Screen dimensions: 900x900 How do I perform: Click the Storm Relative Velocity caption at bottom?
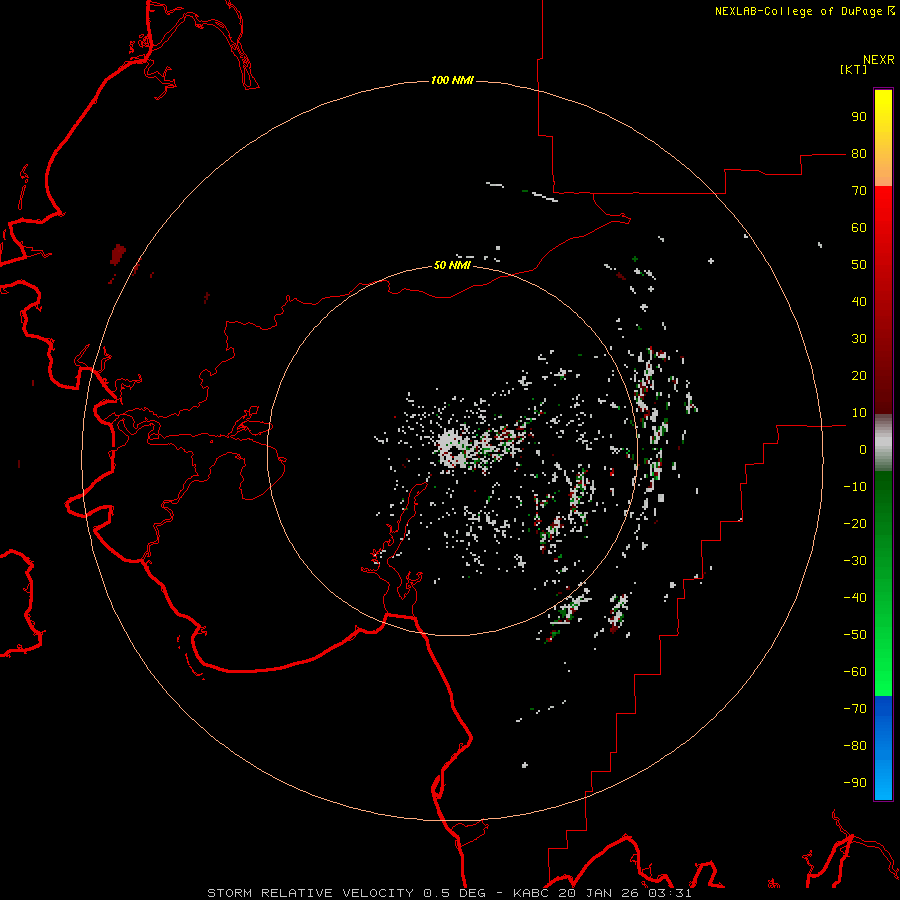[x=449, y=893]
